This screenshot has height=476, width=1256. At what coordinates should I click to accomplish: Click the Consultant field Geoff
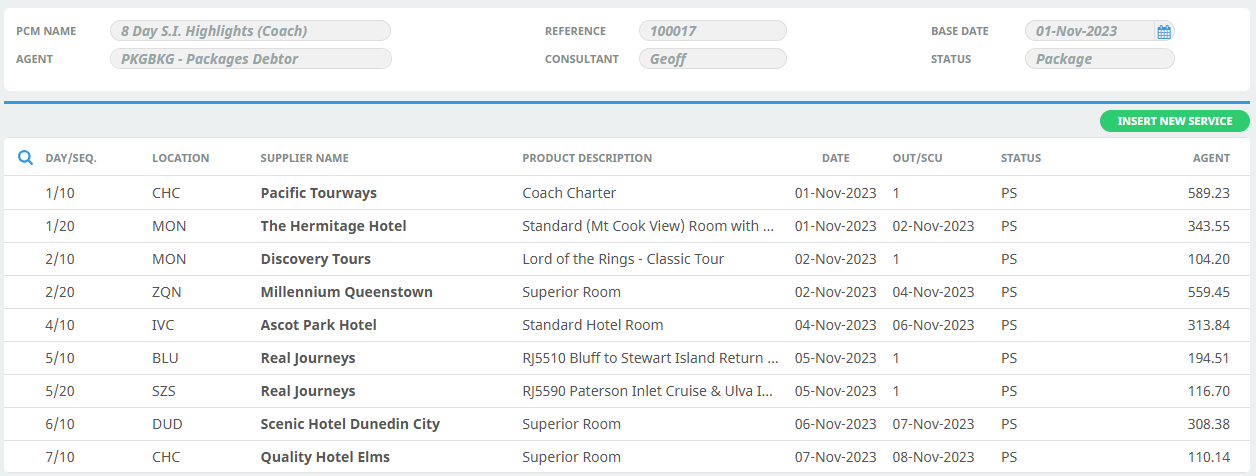point(713,59)
